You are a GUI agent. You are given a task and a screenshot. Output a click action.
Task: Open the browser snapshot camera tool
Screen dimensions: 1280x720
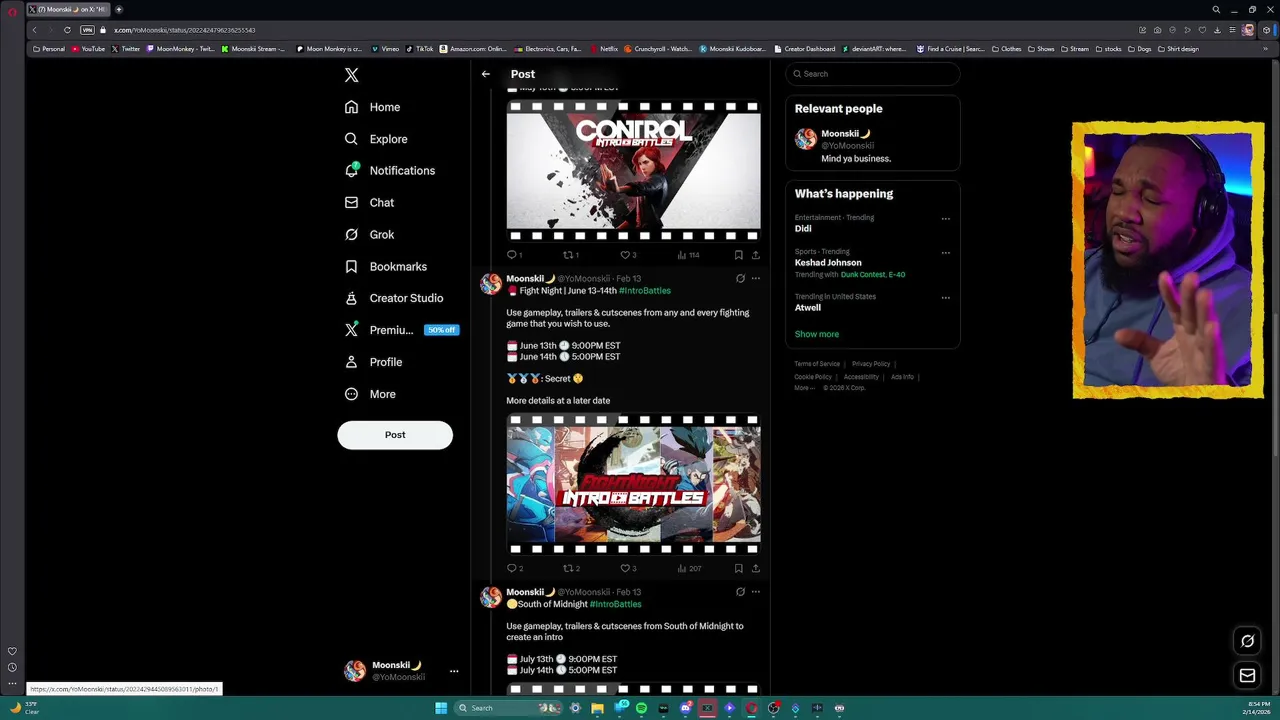click(x=1157, y=30)
